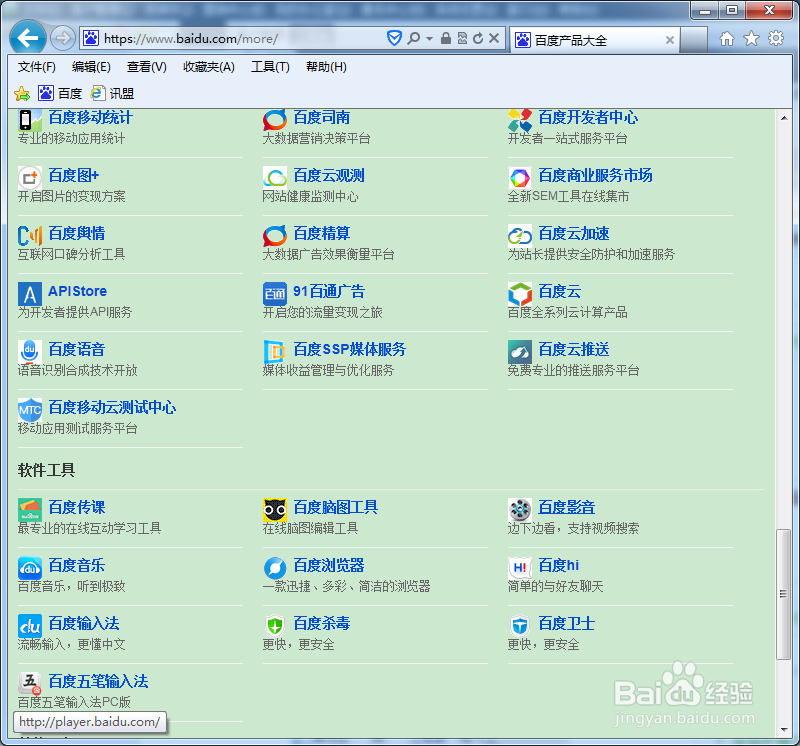Open the address bar search dropdown arrow

(430, 39)
